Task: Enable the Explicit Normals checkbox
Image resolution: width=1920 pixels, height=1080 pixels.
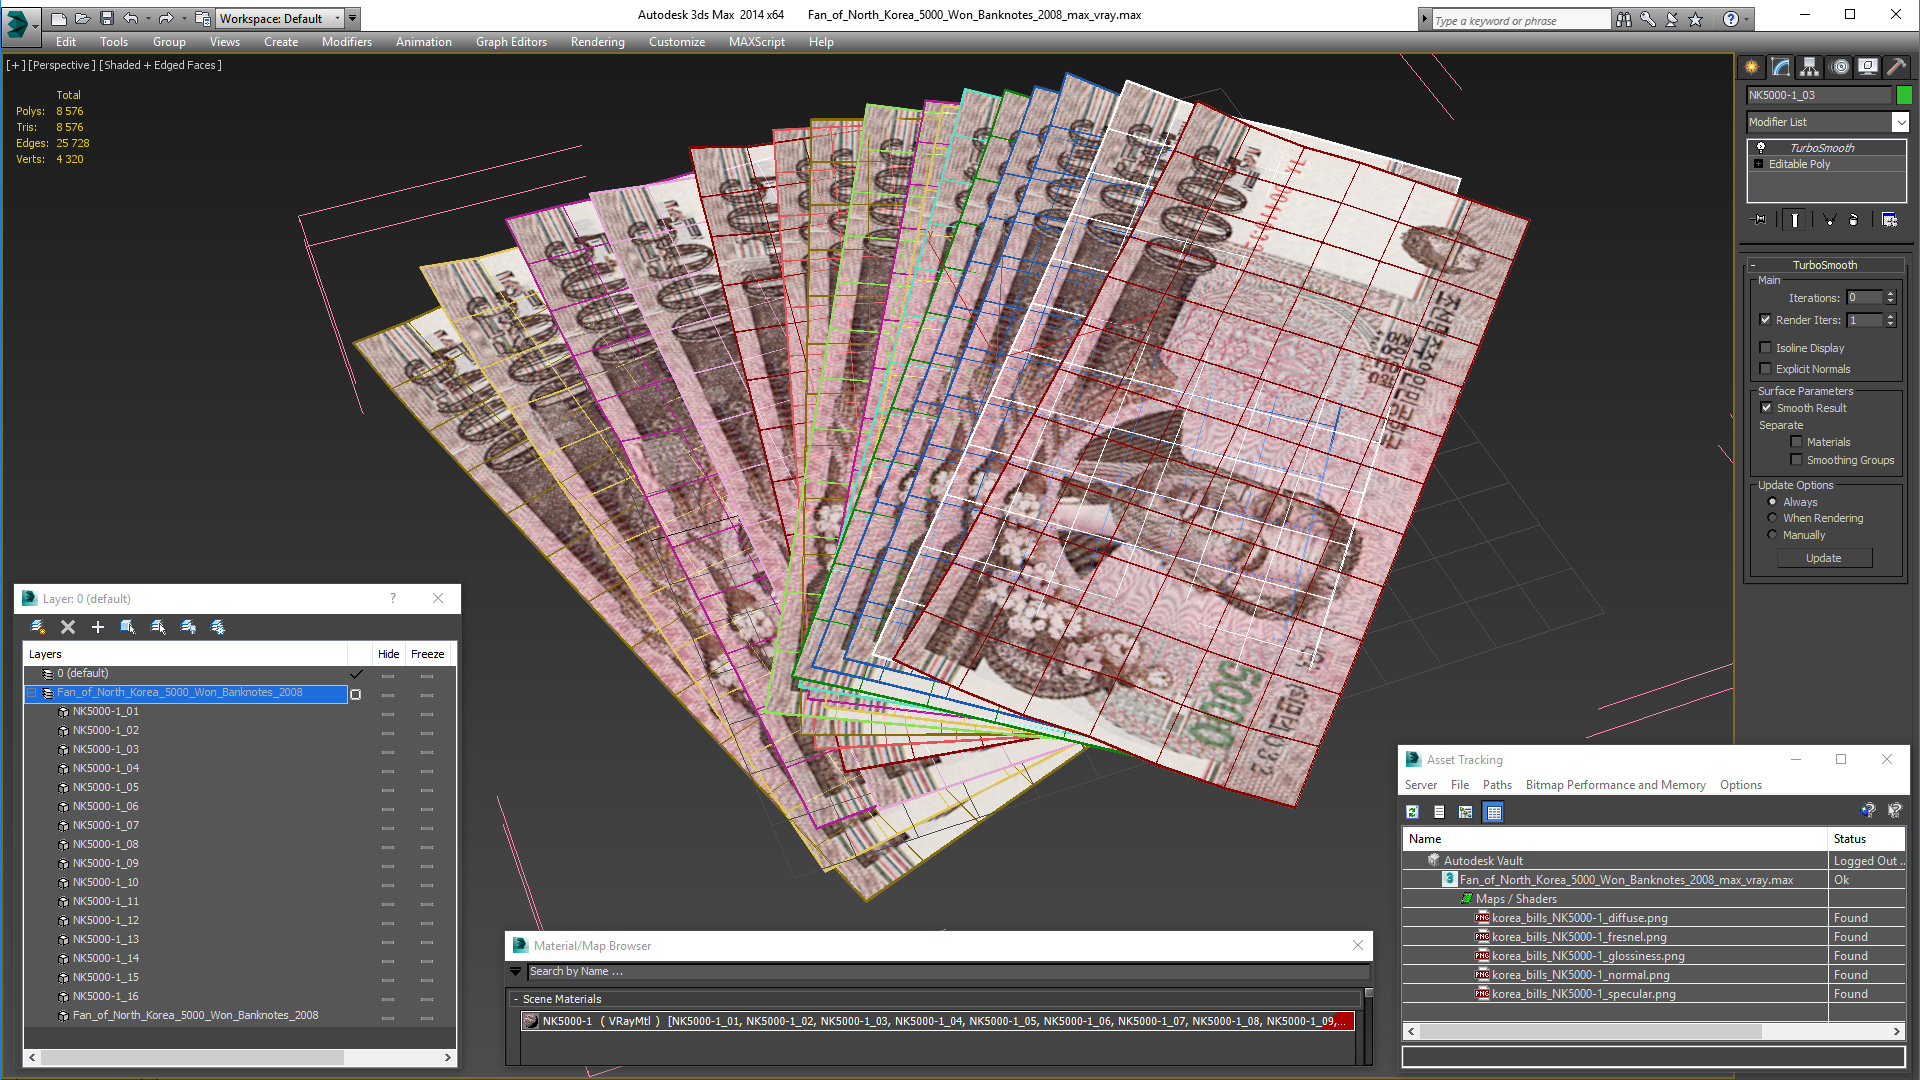Action: tap(1766, 369)
